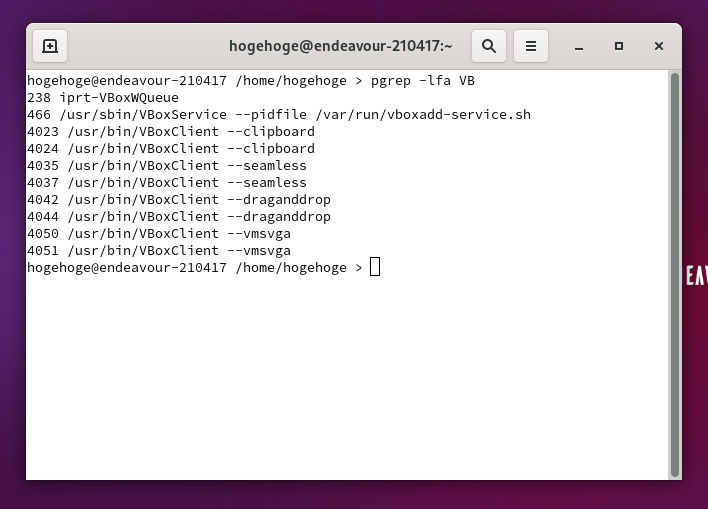The height and width of the screenshot is (509, 708).
Task: Click '/var/run/vboxadd-service.sh' path text
Action: [x=424, y=115]
